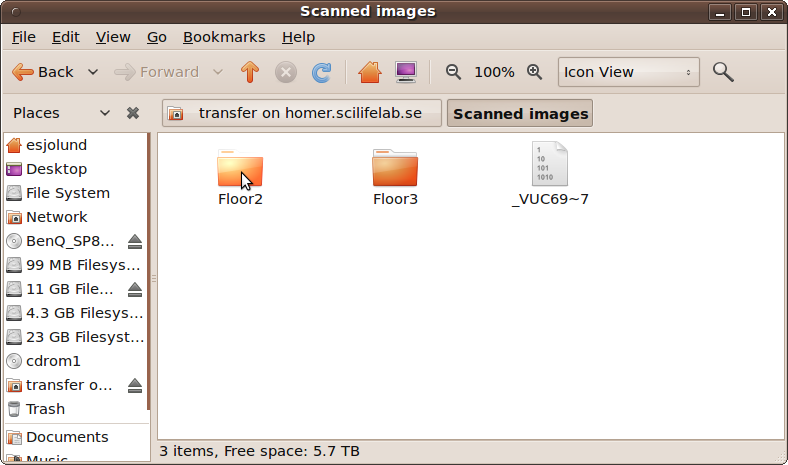Maximize the Scanned images window
788x465 pixels.
coord(746,12)
